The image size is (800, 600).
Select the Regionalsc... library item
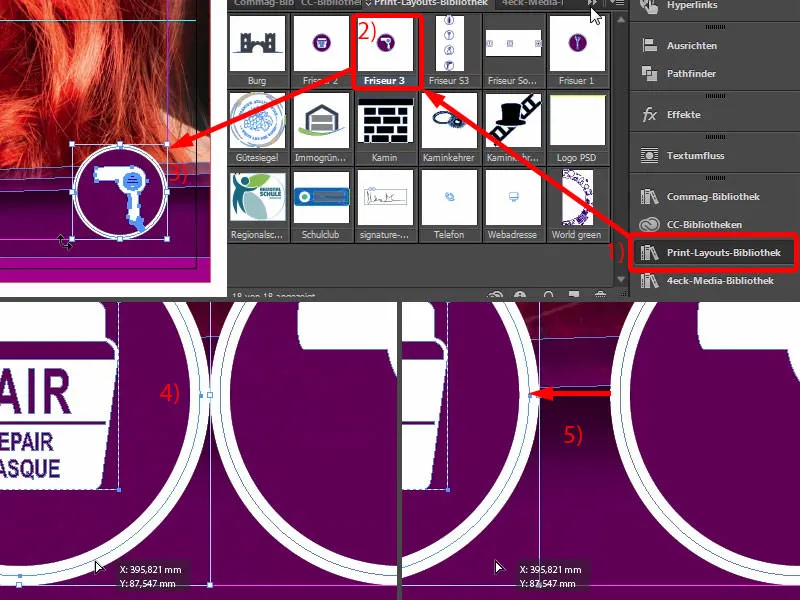pos(257,205)
